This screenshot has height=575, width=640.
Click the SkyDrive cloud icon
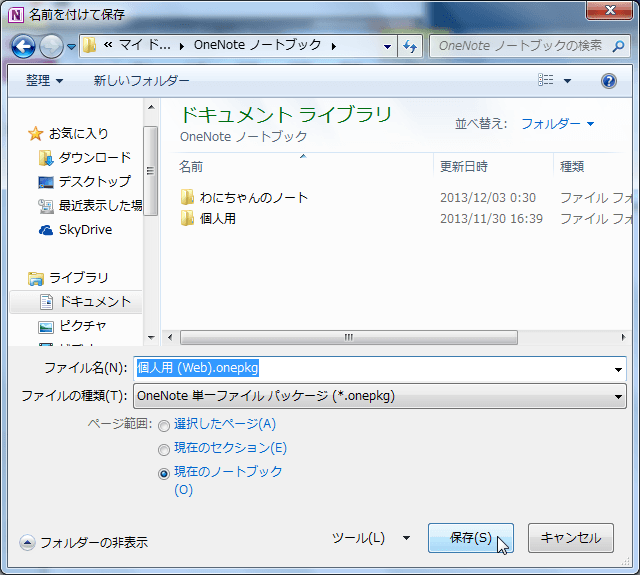[x=46, y=231]
